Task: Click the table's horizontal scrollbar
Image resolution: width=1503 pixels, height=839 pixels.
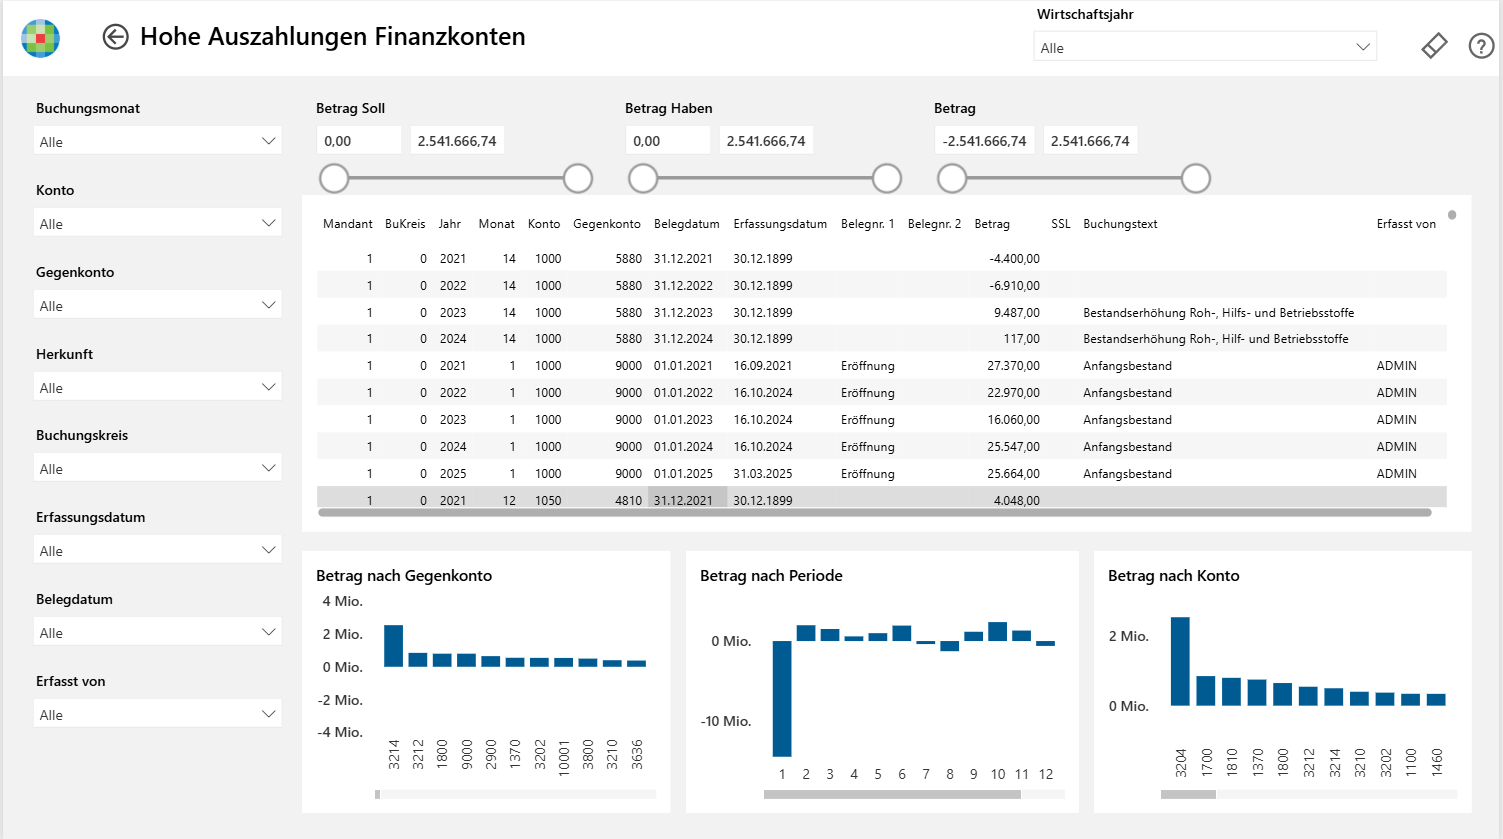Action: 875,513
